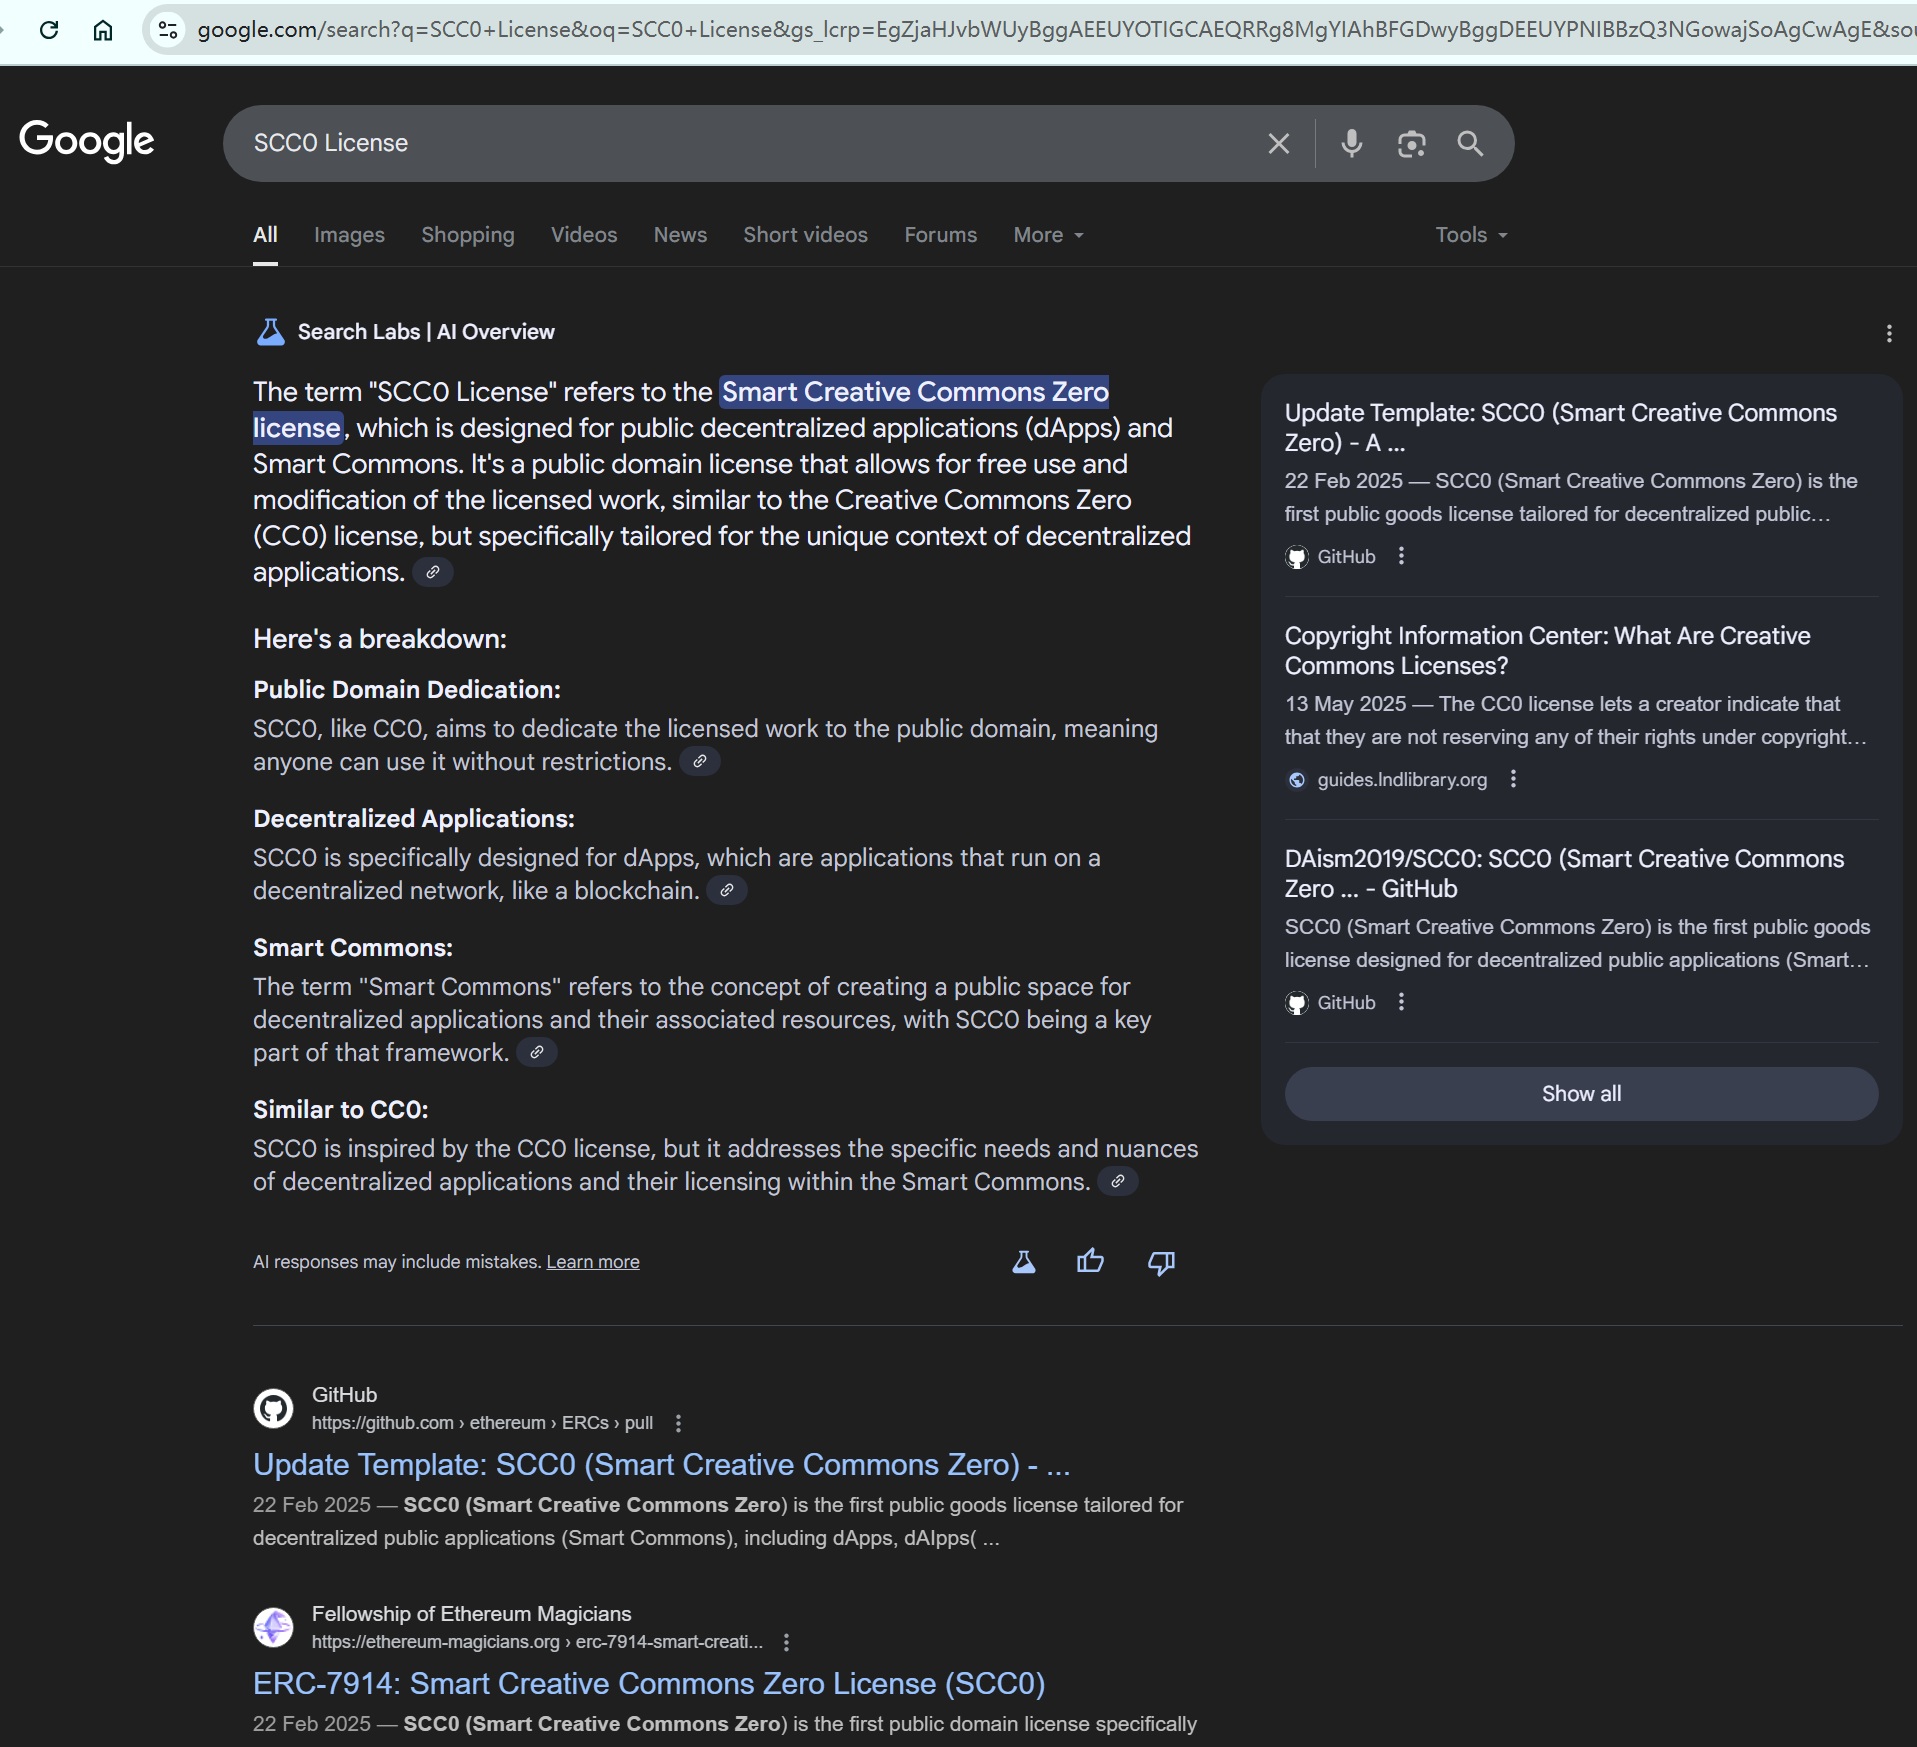Click the Labs flask feedback icon

pos(1024,1262)
